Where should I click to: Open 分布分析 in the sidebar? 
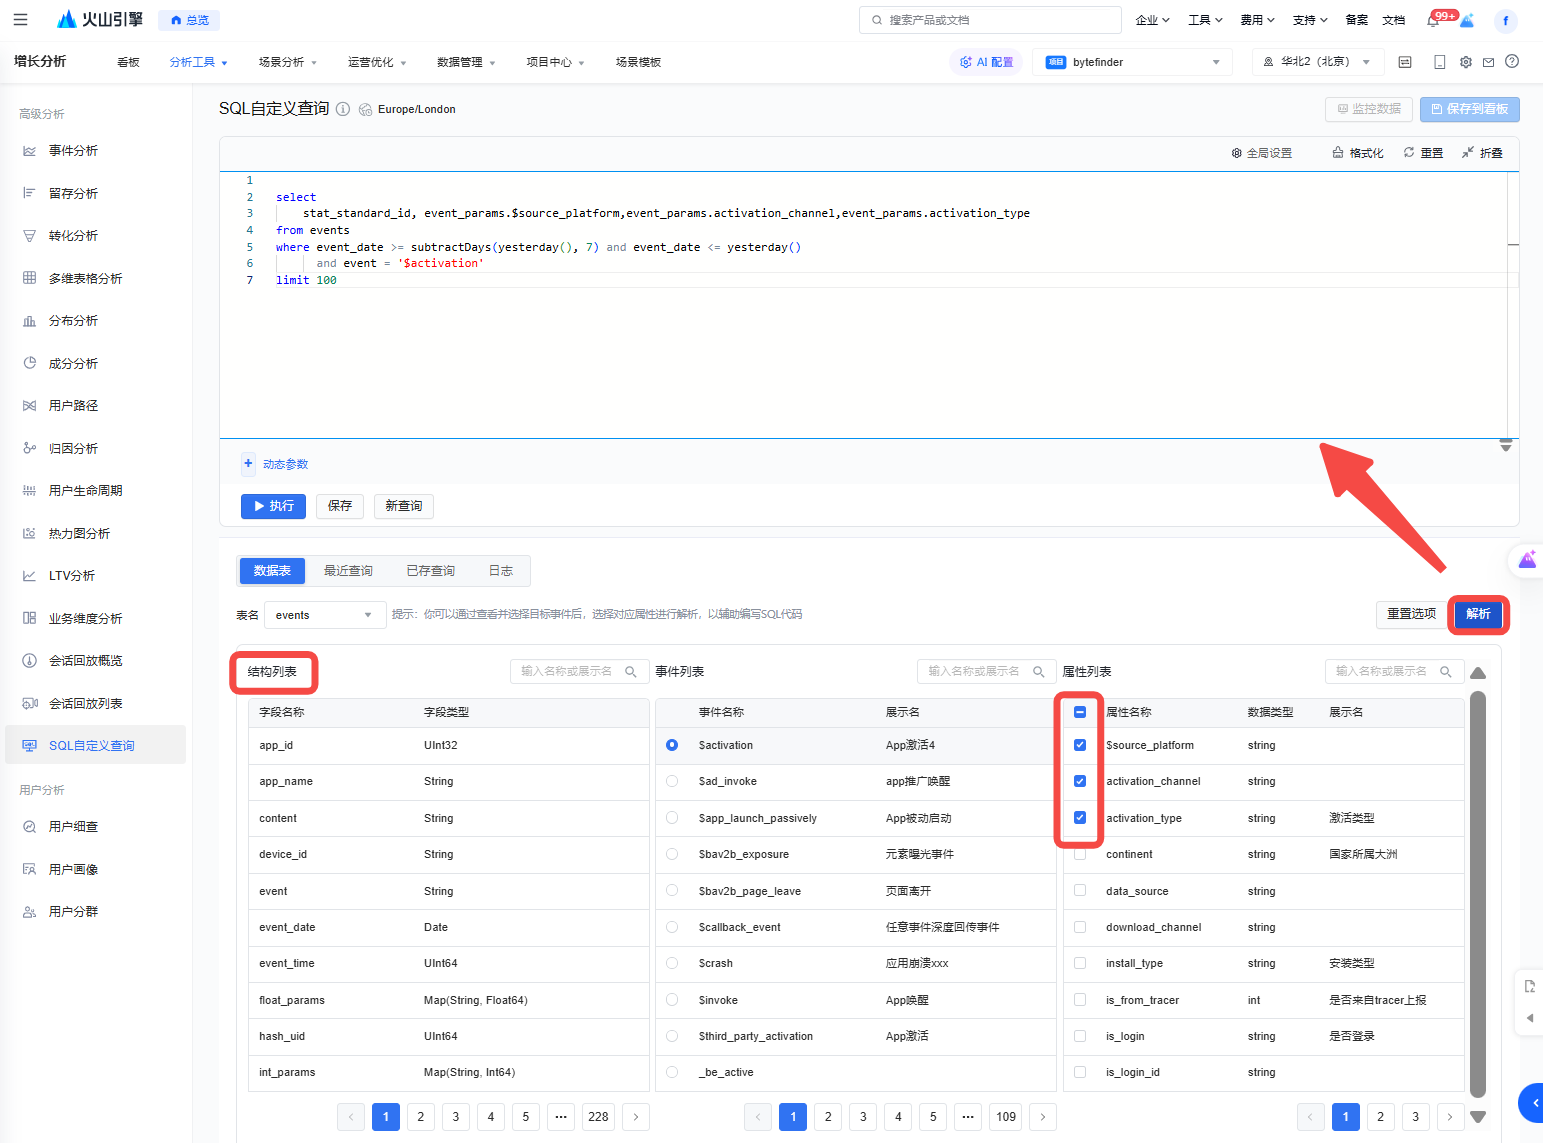73,321
